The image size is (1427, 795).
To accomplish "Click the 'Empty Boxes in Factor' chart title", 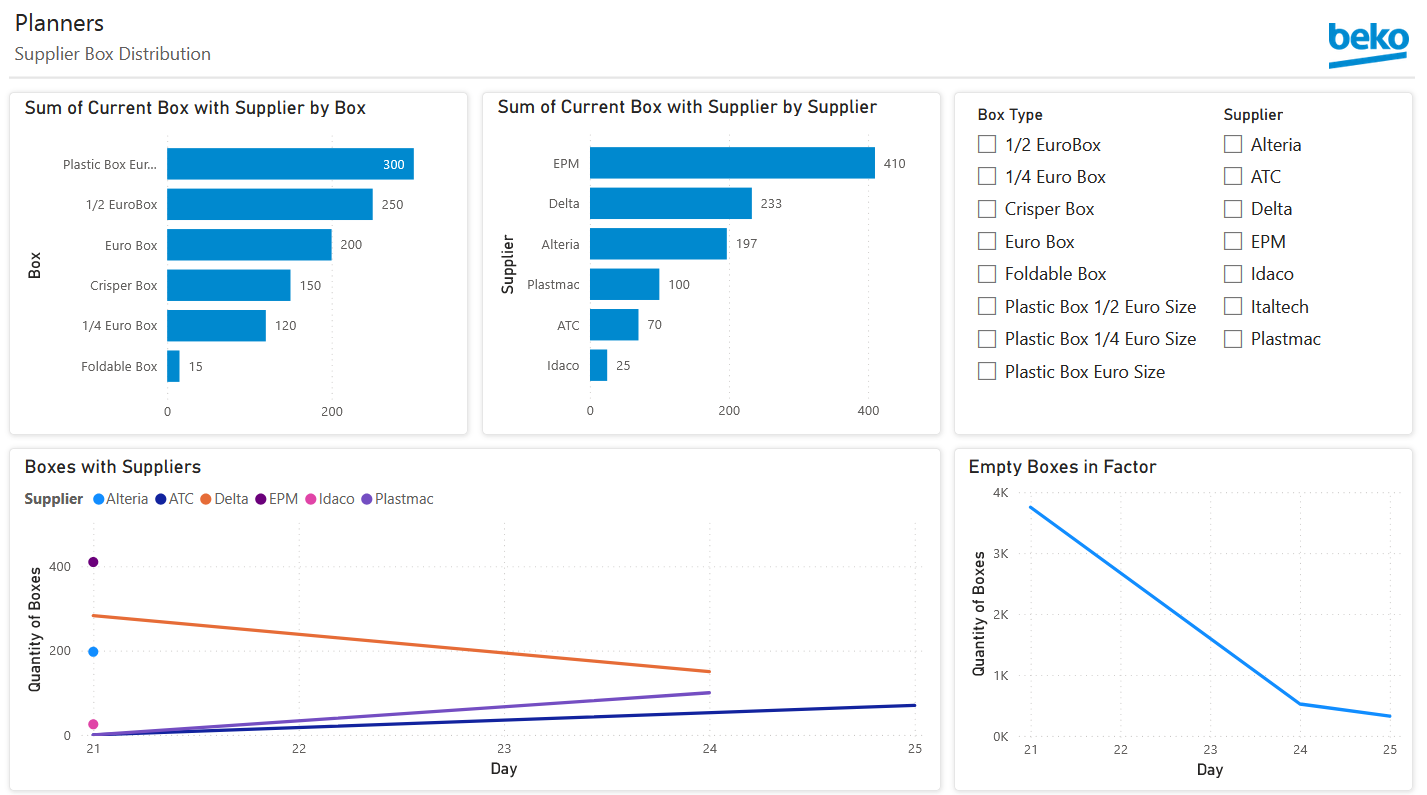I will pos(1062,467).
